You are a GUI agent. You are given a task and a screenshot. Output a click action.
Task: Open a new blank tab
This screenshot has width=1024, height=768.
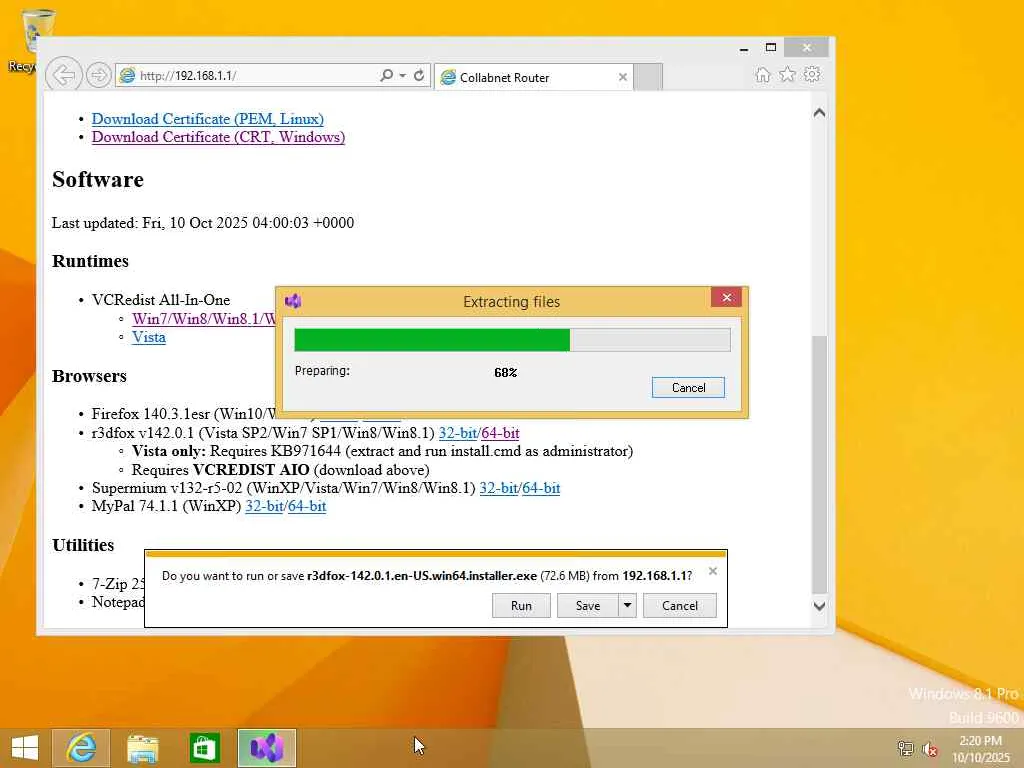(x=648, y=77)
